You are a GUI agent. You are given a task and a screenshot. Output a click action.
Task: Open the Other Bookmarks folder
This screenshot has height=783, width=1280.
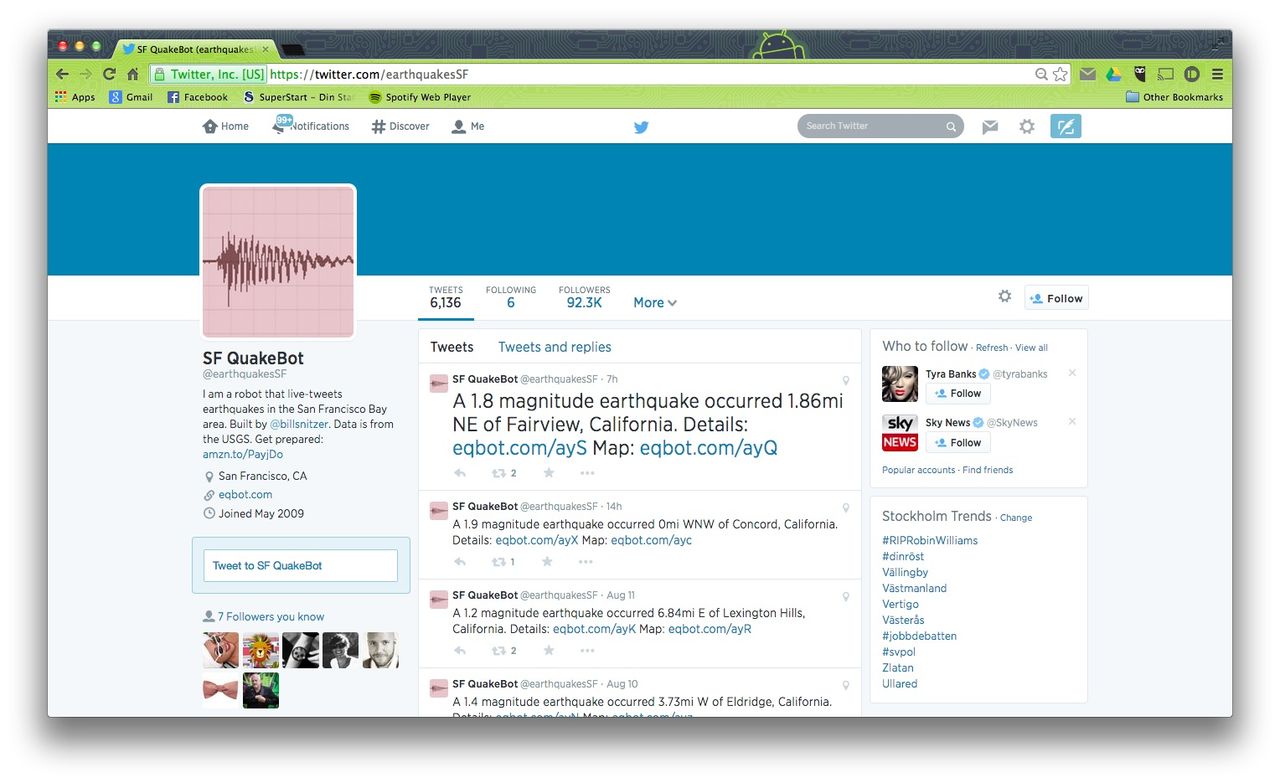[x=1174, y=97]
